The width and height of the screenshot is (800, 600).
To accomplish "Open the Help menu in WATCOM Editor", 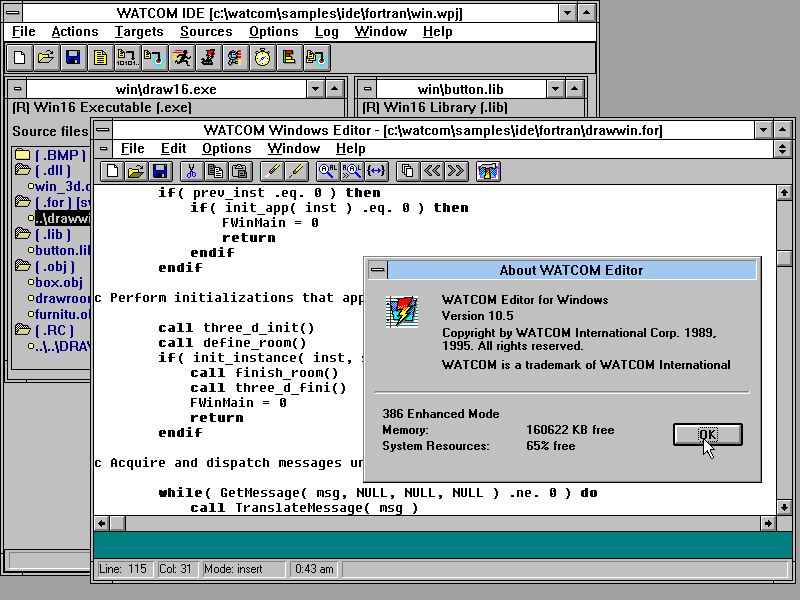I will coord(351,148).
